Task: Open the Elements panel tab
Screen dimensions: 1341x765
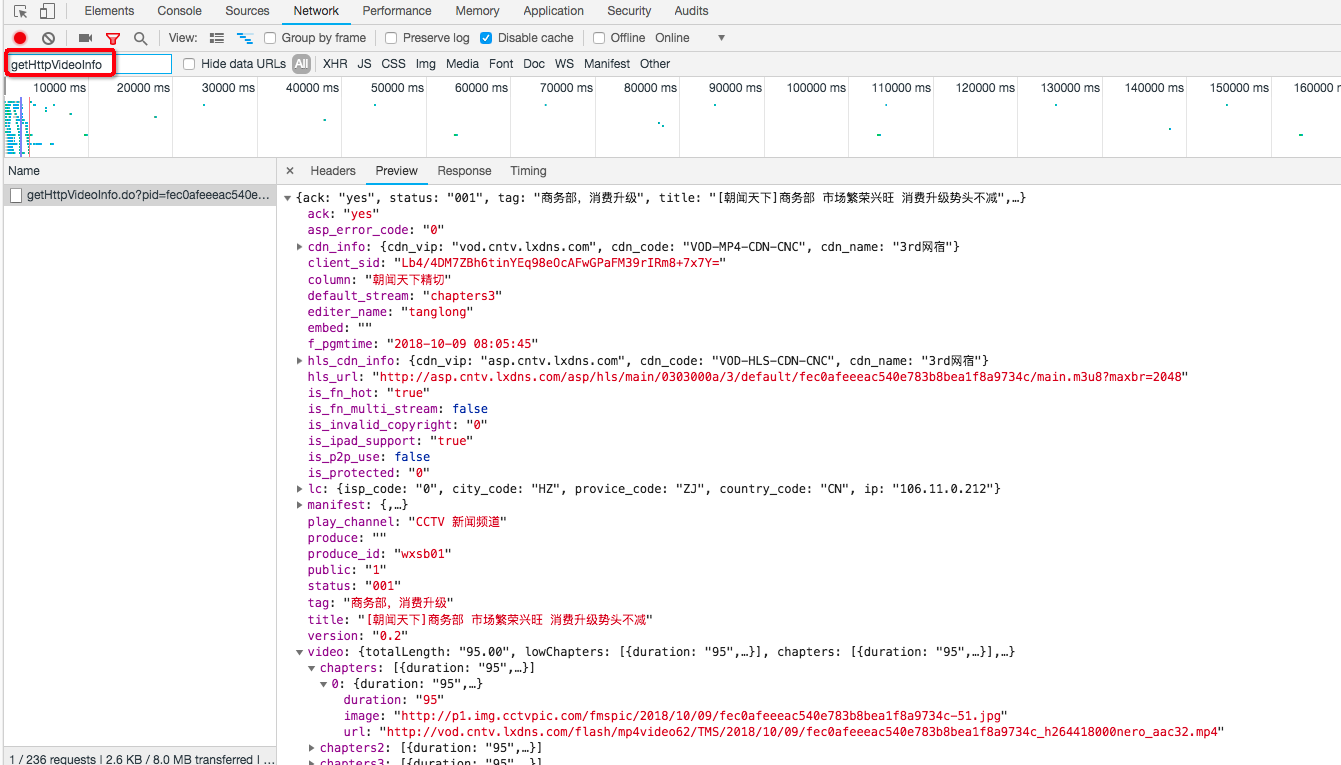Action: tap(109, 11)
